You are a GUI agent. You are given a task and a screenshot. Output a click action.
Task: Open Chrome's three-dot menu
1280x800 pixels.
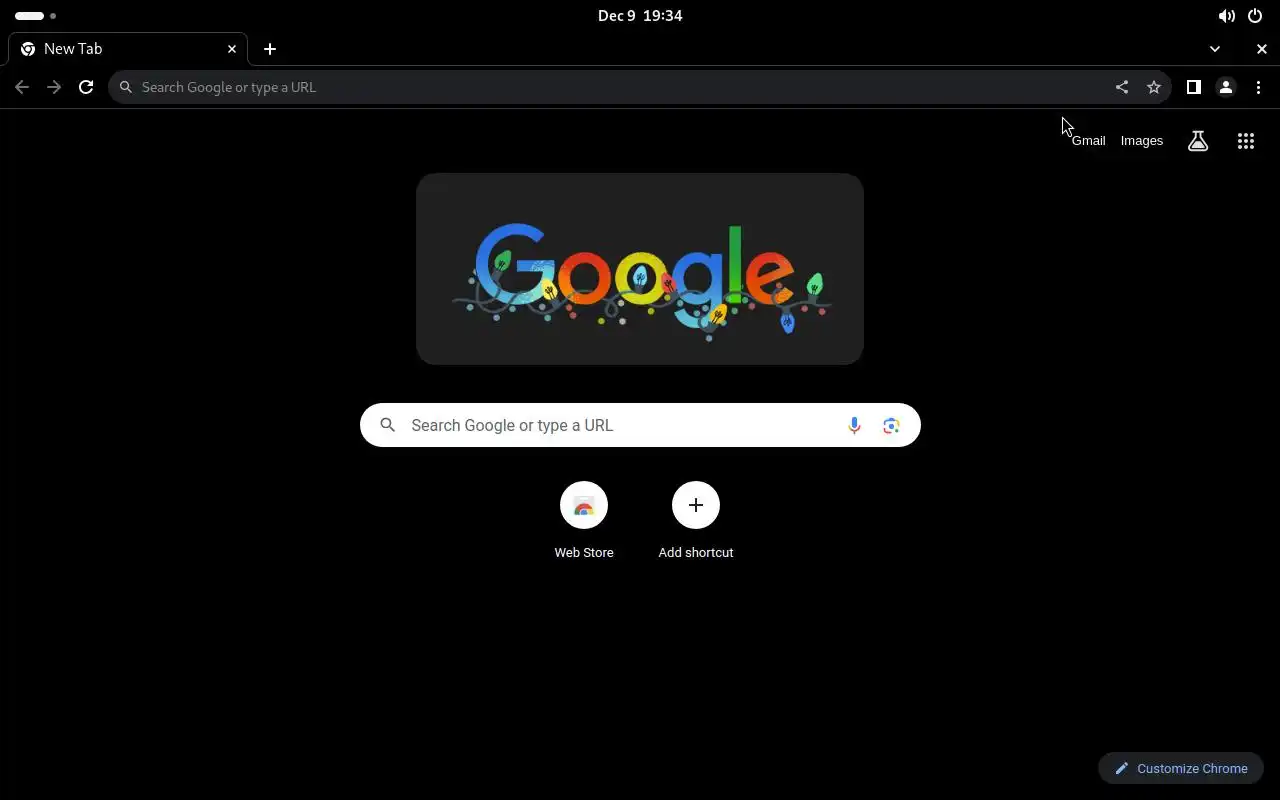tap(1258, 87)
